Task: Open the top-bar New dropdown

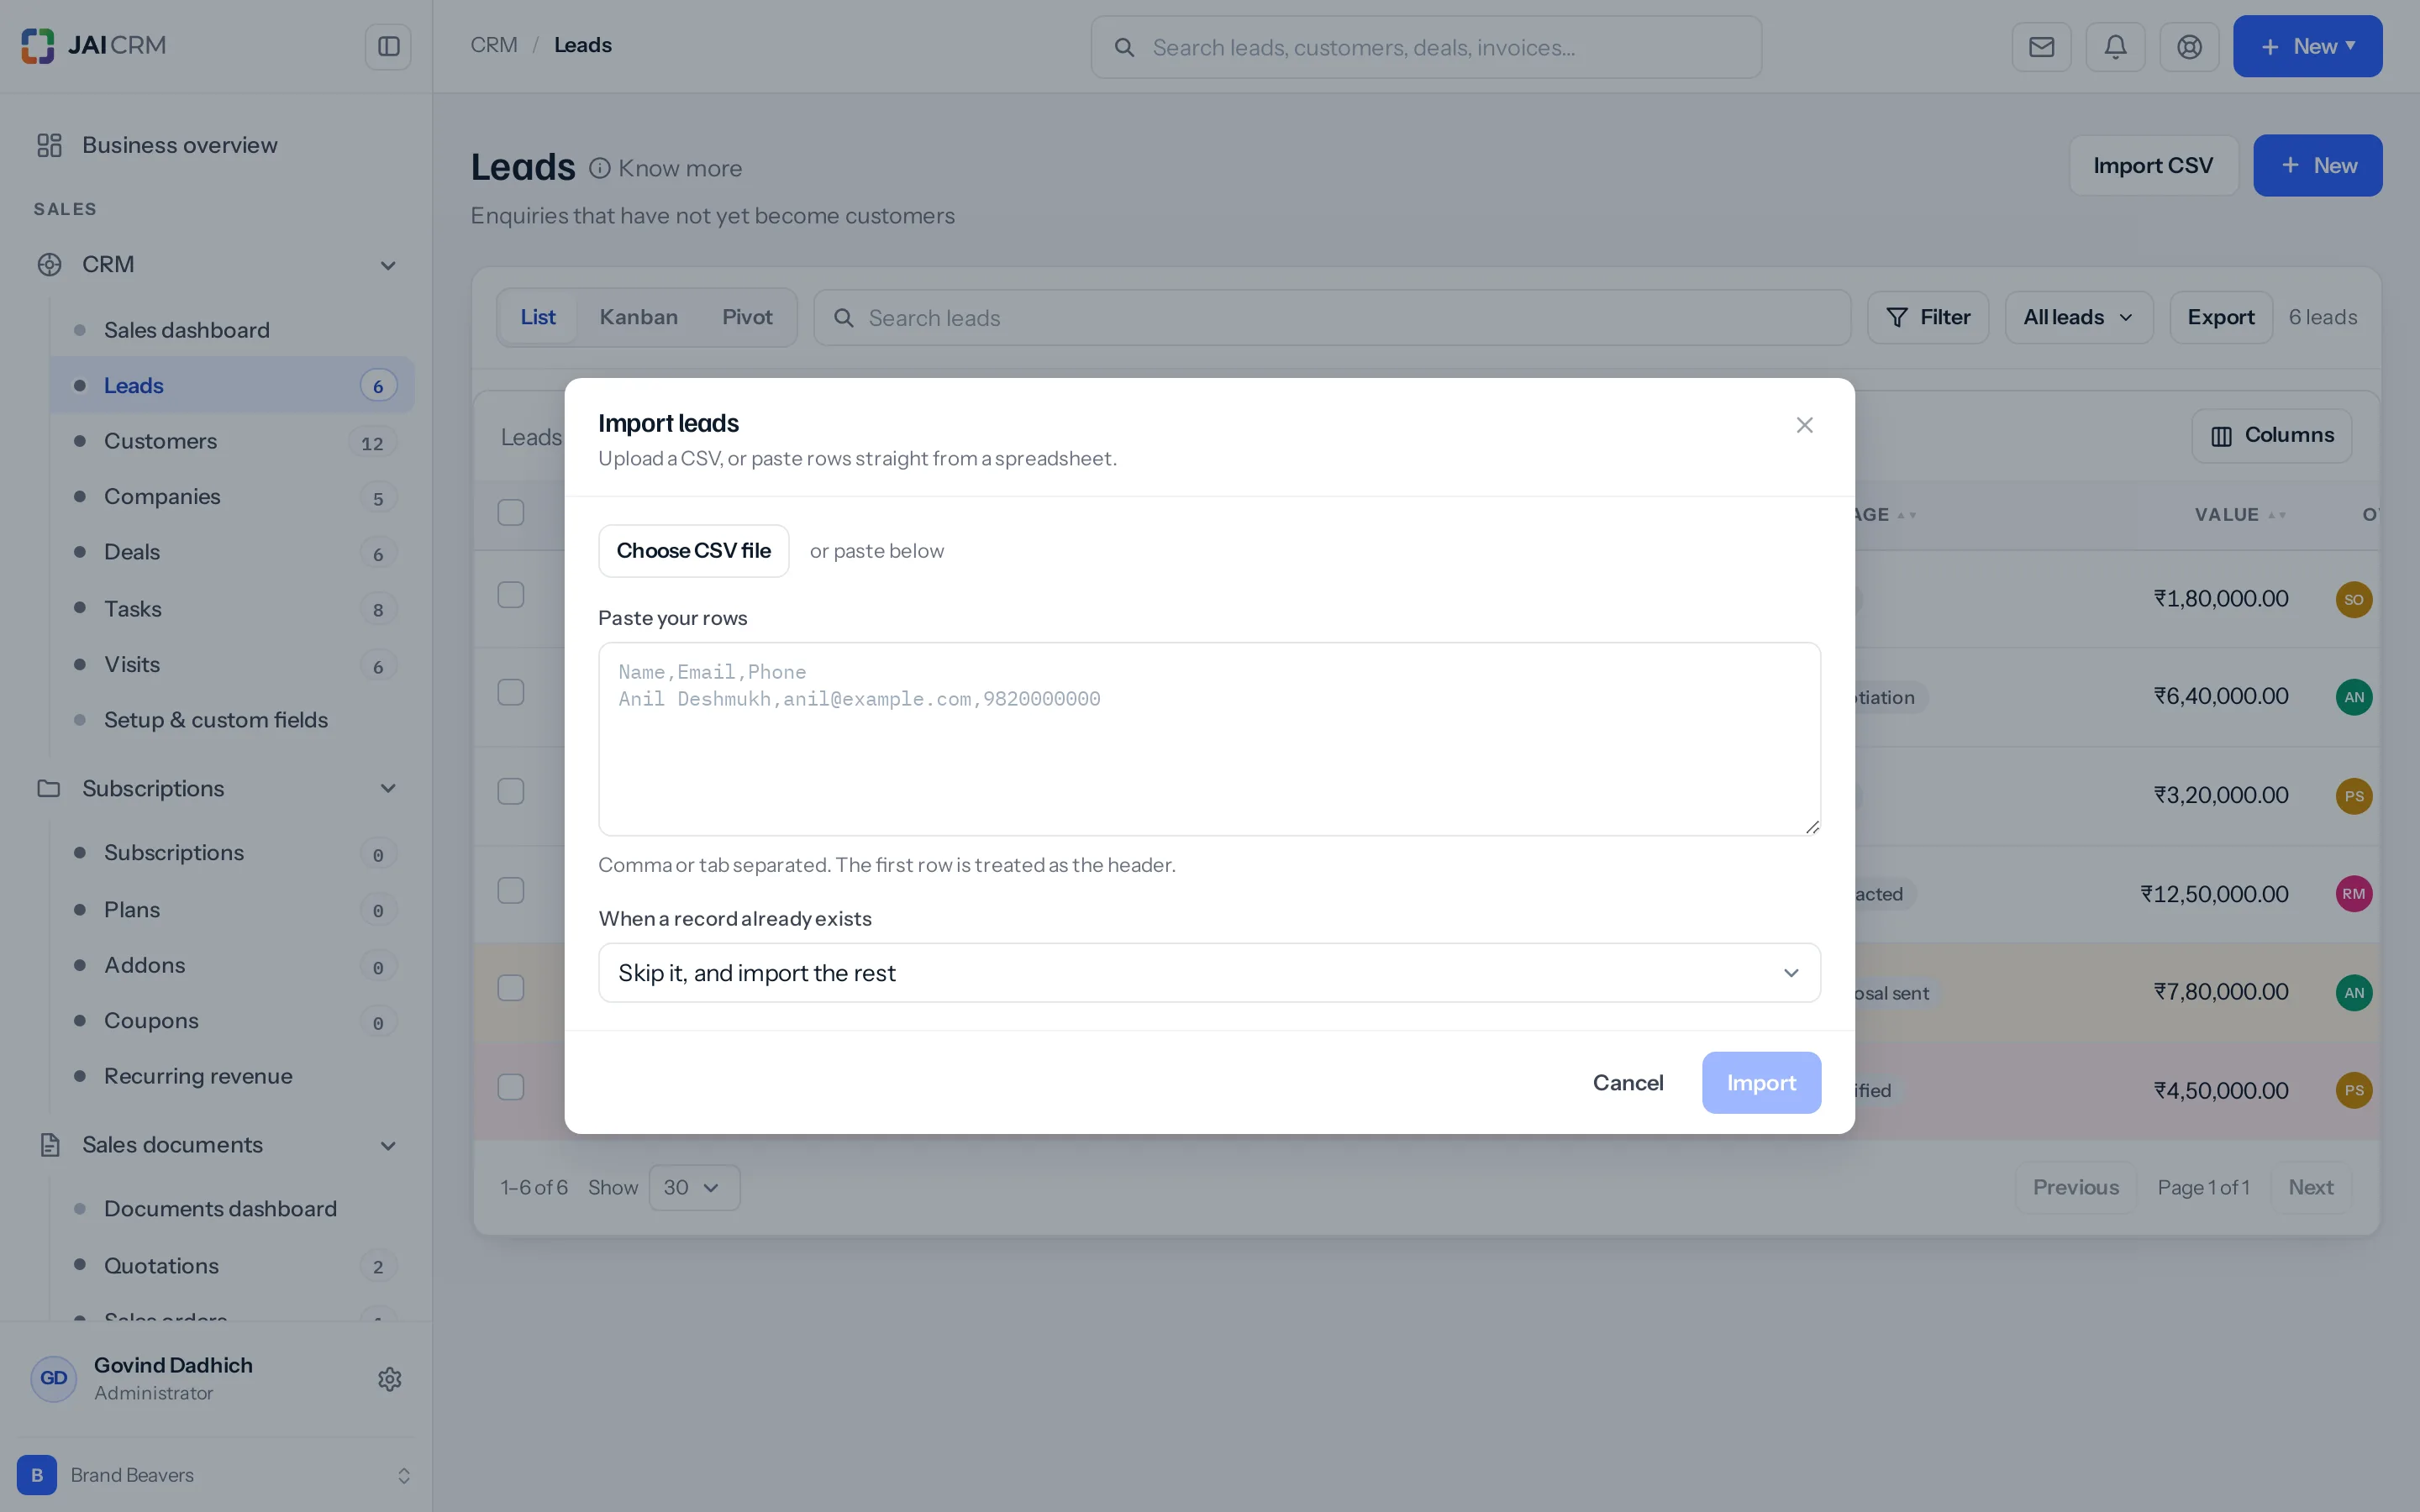Action: 2307,46
